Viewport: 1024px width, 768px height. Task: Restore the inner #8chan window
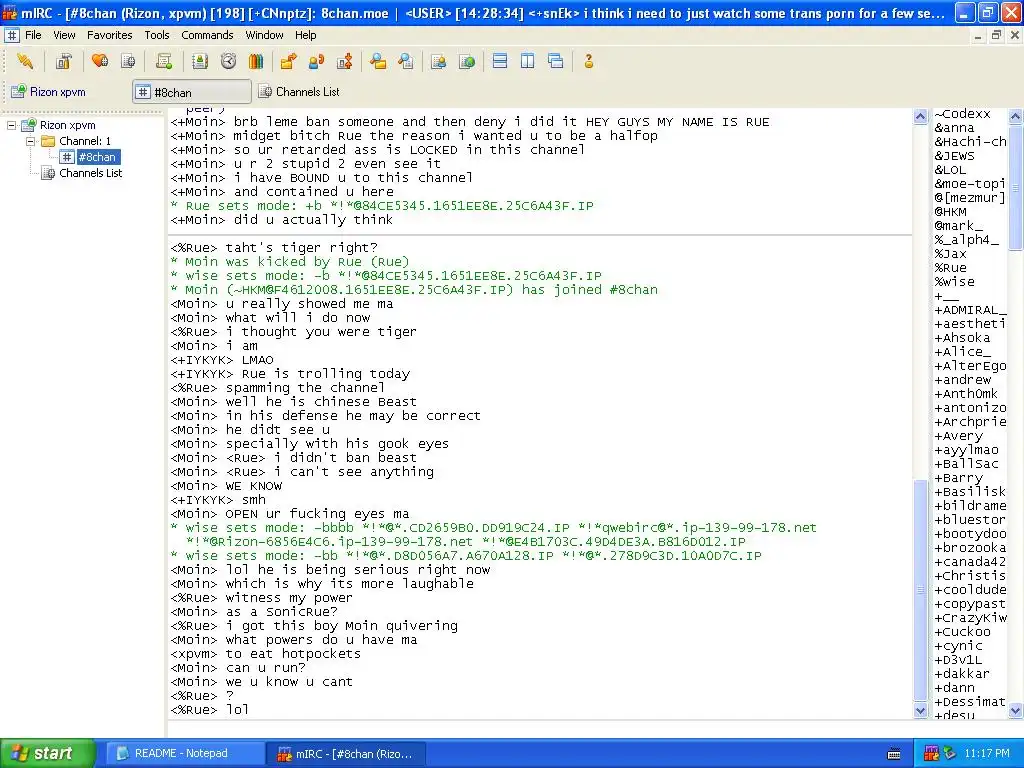(996, 36)
